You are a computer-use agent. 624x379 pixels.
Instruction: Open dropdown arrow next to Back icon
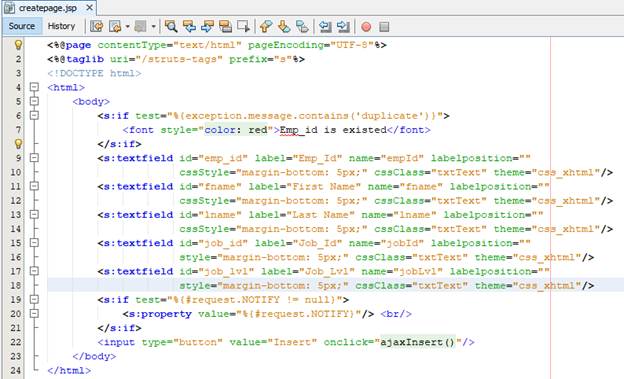pyautogui.click(x=127, y=27)
